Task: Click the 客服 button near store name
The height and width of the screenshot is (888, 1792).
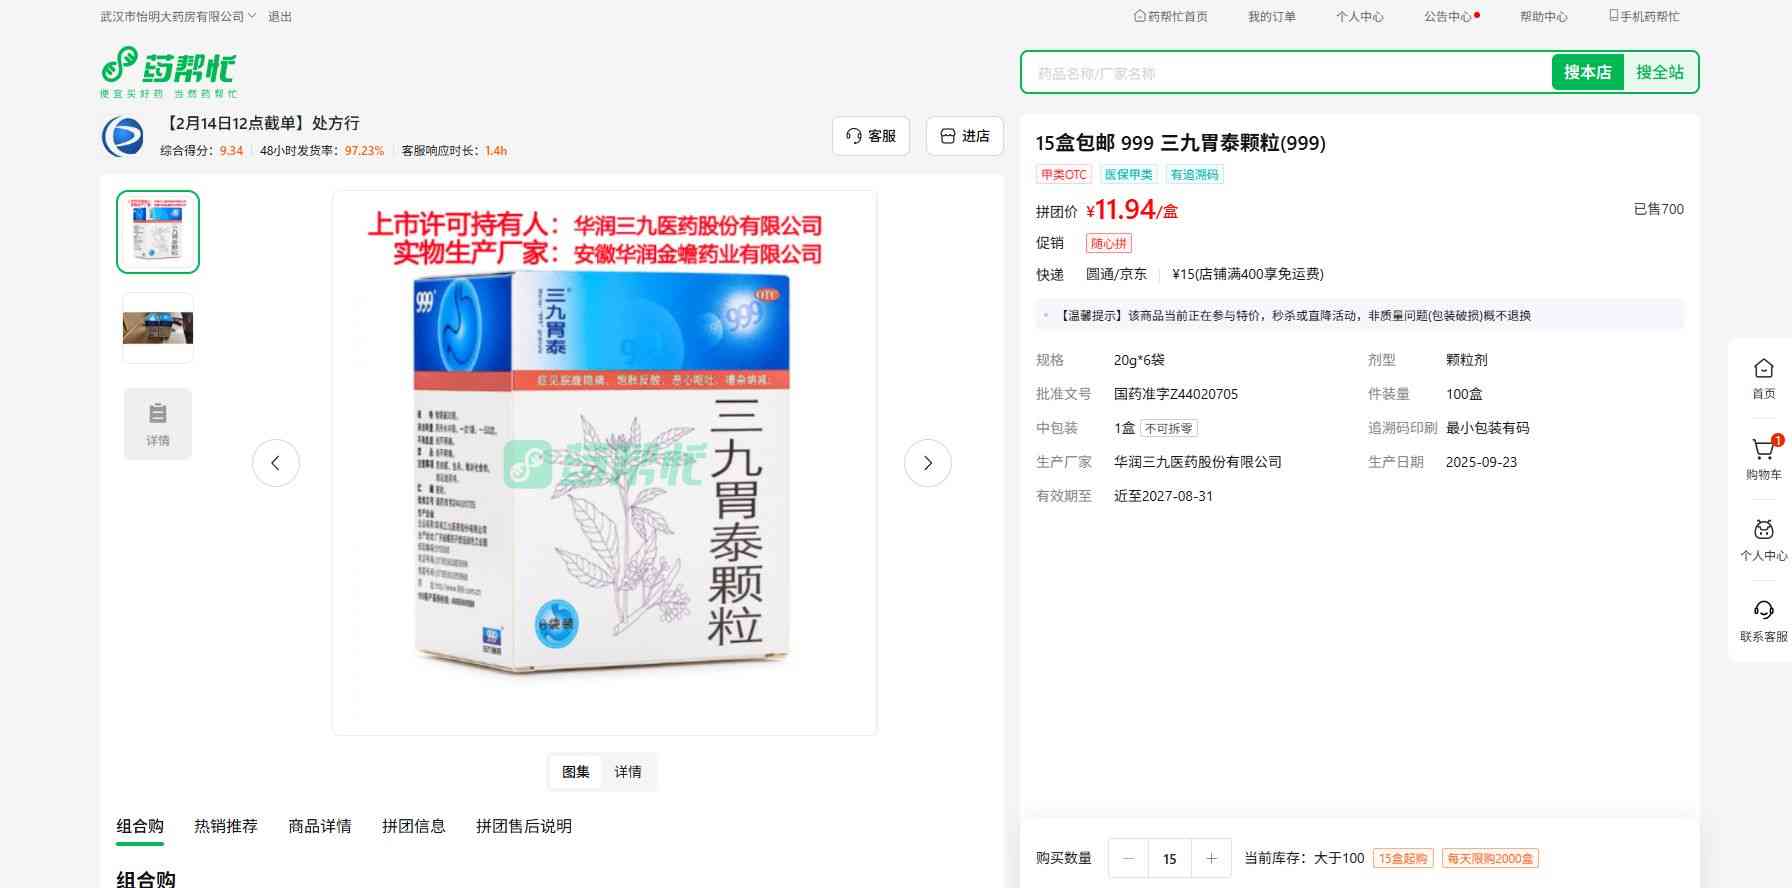Action: click(x=871, y=136)
